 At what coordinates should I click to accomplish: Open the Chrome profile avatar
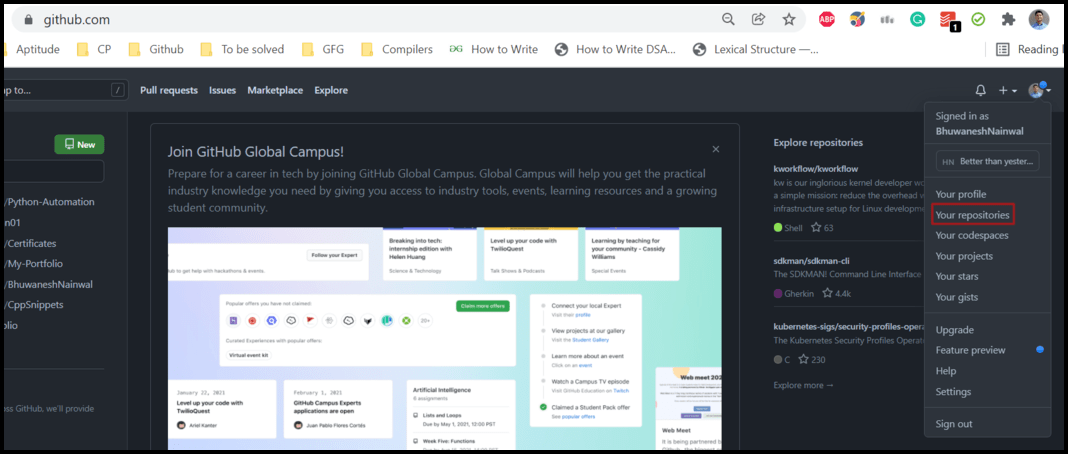tap(1038, 20)
